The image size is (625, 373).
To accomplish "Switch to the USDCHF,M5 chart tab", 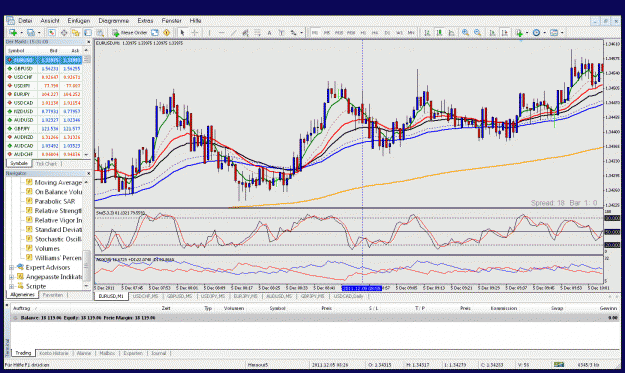I will pos(145,296).
